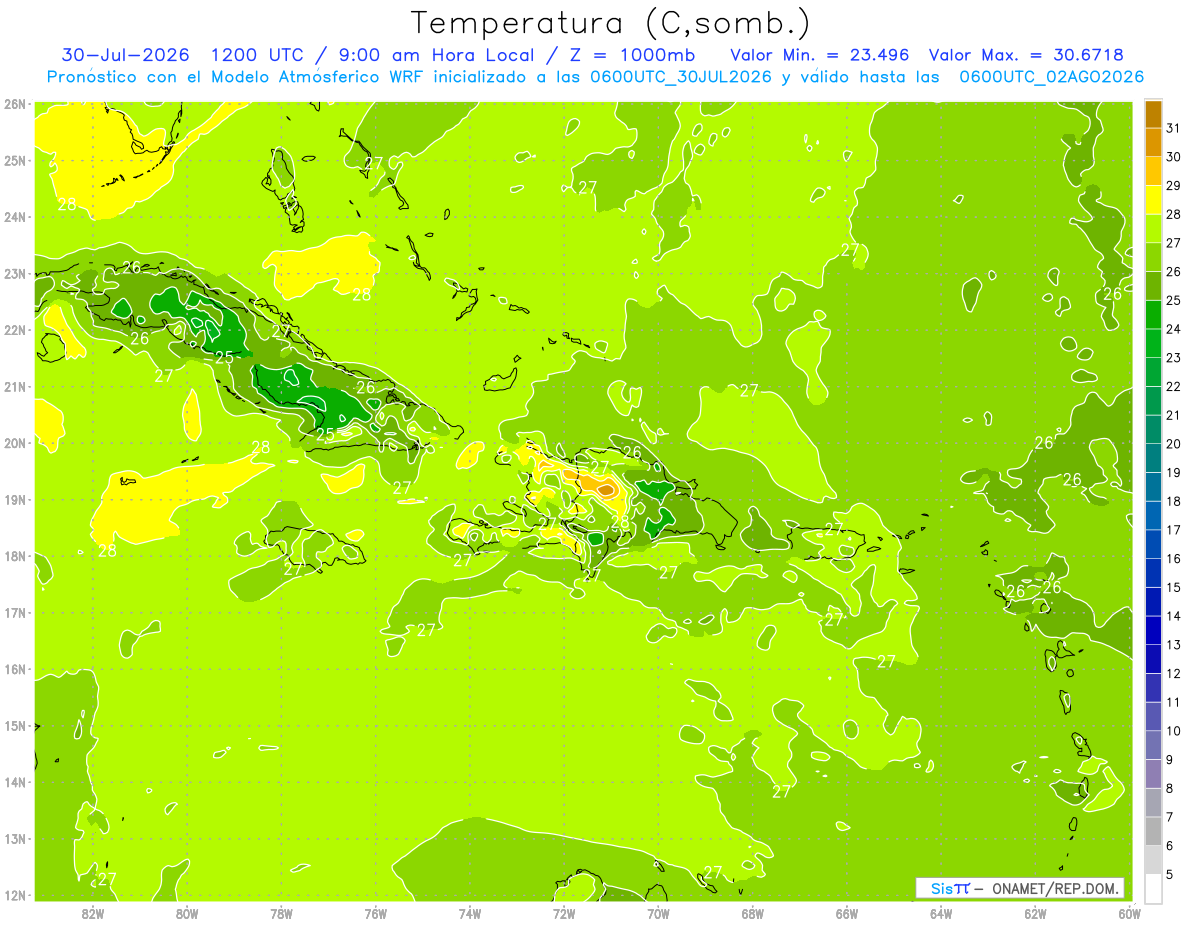Click the "15N" latitude axis label

click(15, 726)
